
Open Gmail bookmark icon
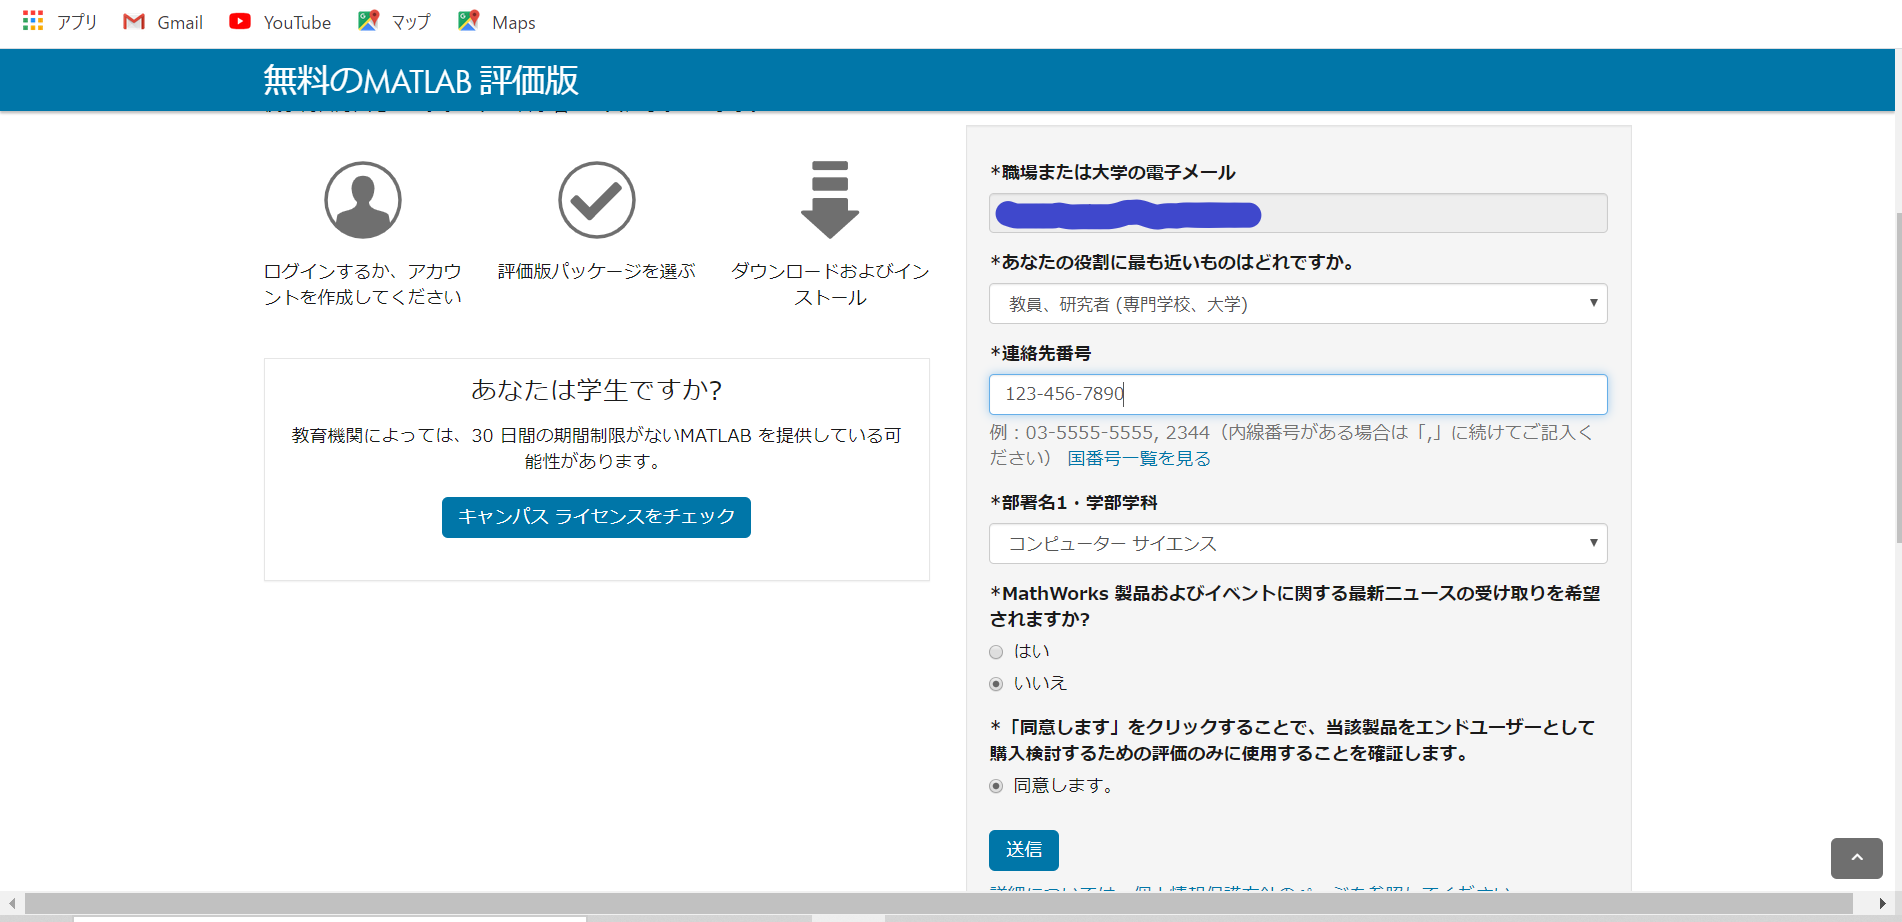pos(134,21)
